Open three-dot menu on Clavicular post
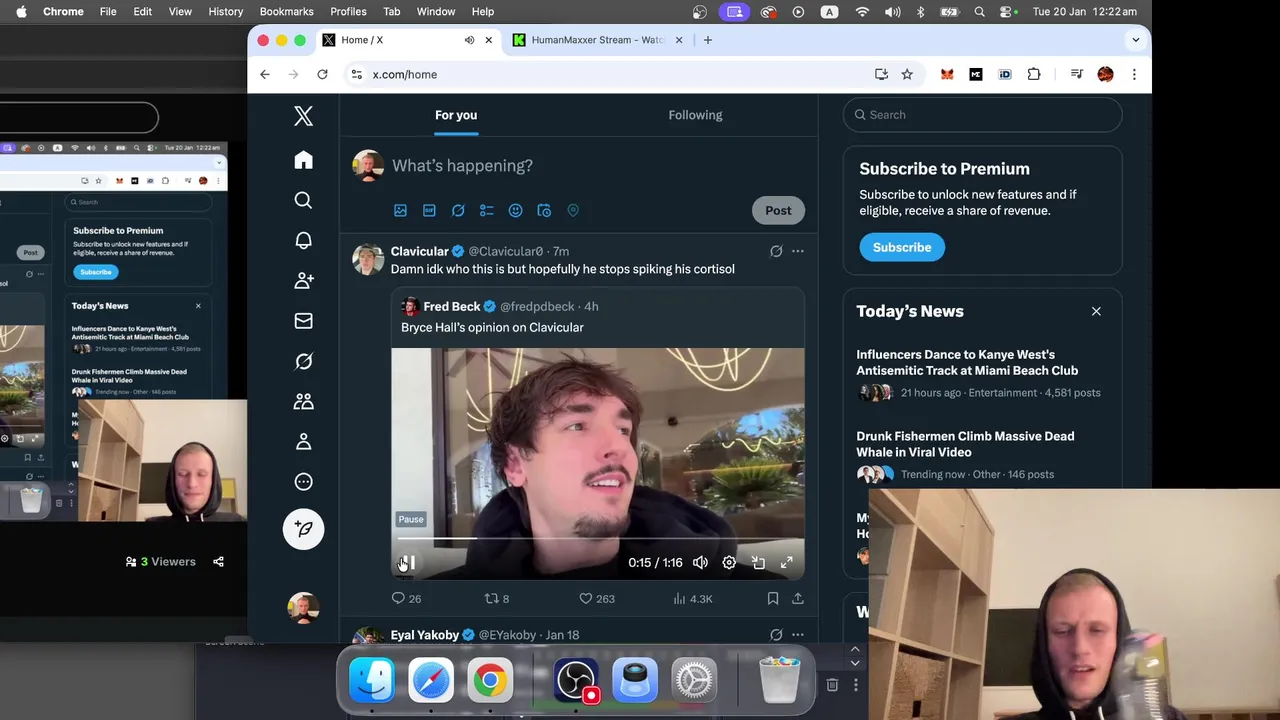Viewport: 1280px width, 720px height. point(797,251)
